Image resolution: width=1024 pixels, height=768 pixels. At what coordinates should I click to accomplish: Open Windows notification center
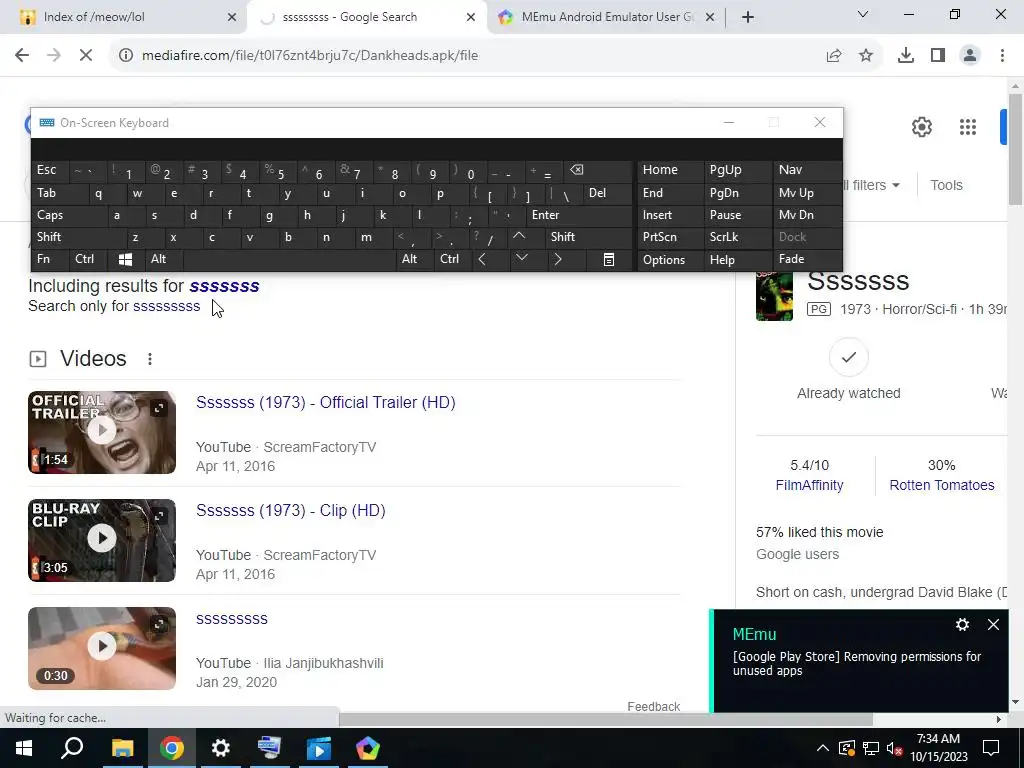[x=991, y=748]
